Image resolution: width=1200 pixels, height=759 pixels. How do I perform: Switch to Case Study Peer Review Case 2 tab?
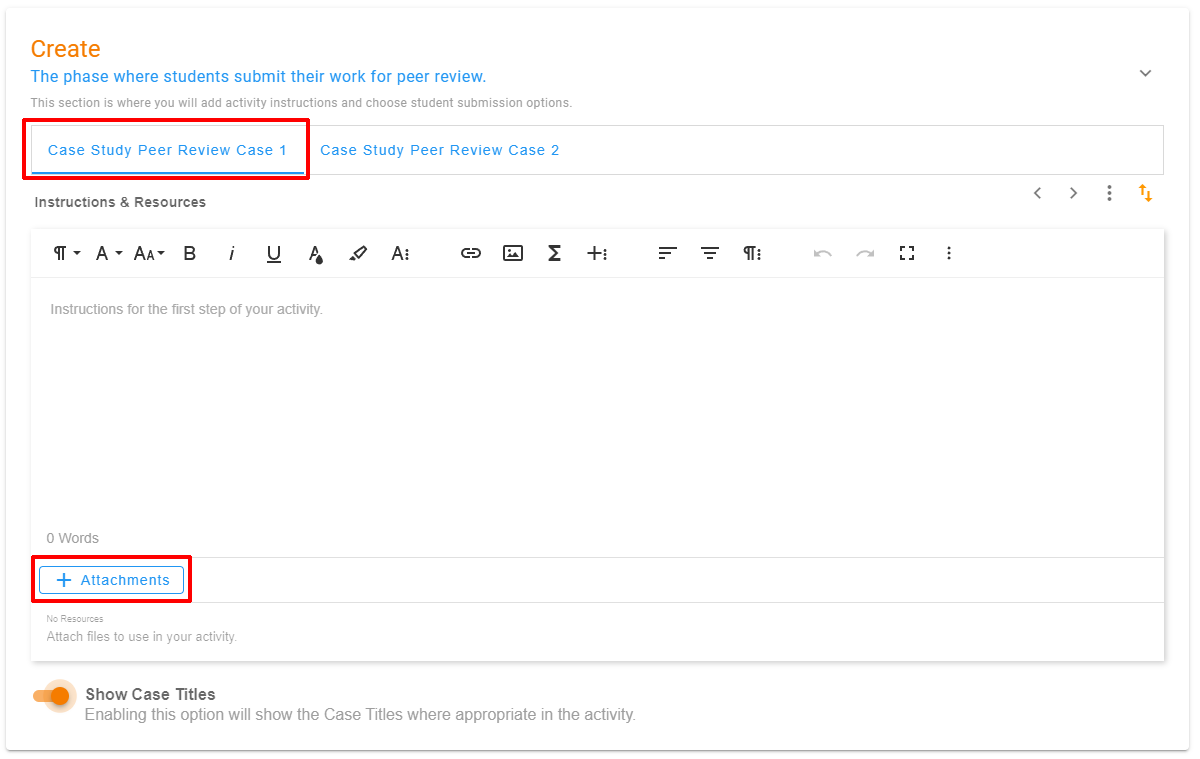[439, 150]
